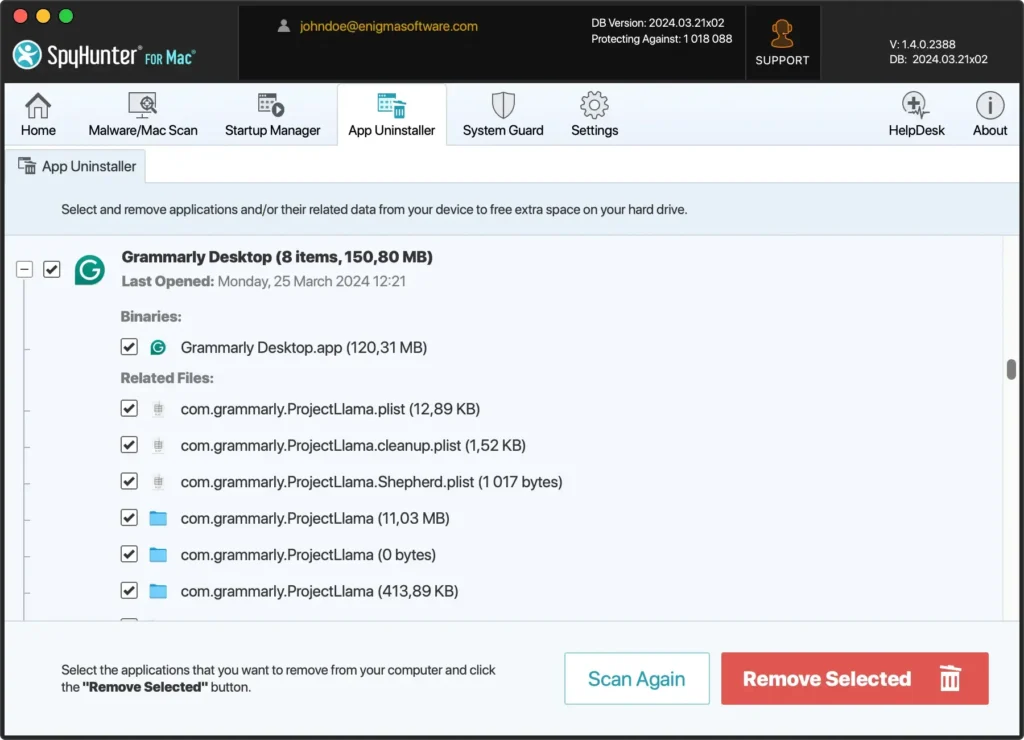Screen dimensions: 1024x740
Task: Open the About info icon
Action: [990, 106]
